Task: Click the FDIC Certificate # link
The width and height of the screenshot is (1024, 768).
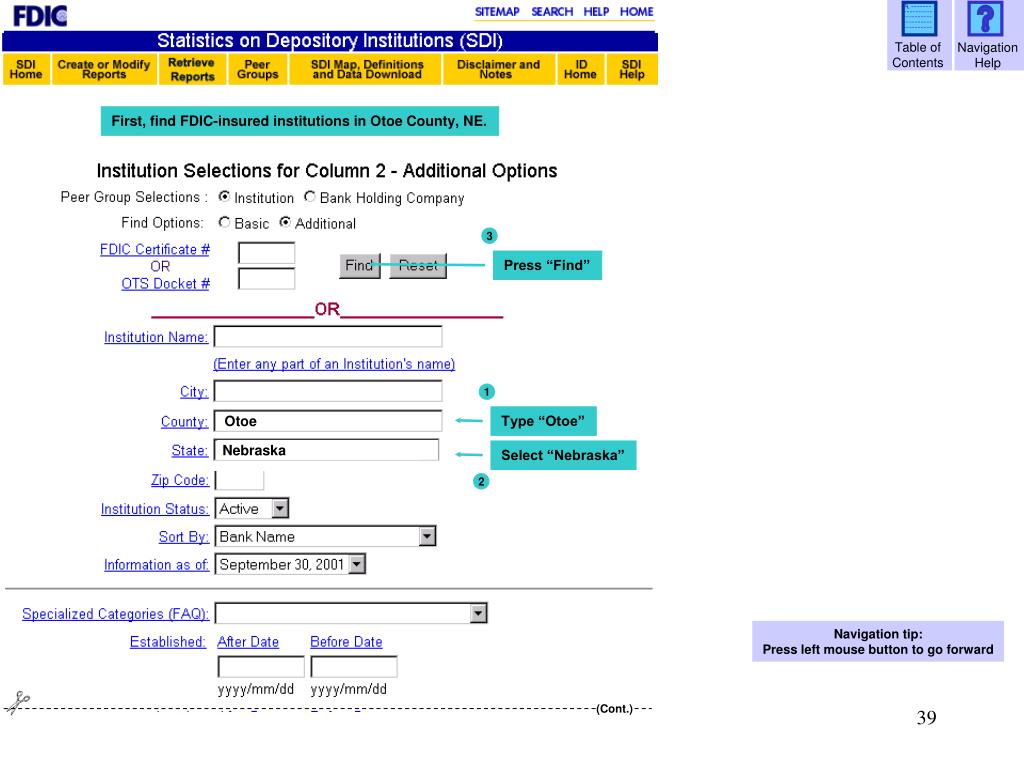Action: (x=155, y=249)
